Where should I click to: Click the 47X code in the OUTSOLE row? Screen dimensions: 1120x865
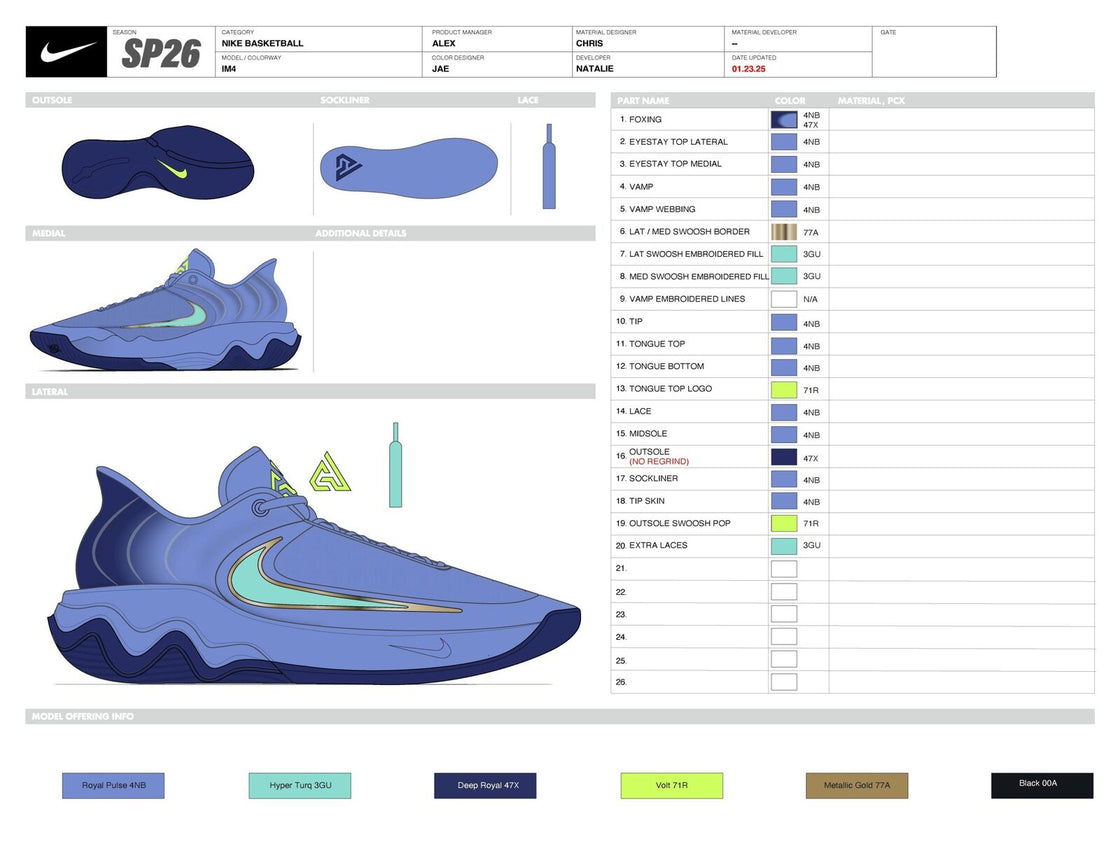pyautogui.click(x=811, y=459)
